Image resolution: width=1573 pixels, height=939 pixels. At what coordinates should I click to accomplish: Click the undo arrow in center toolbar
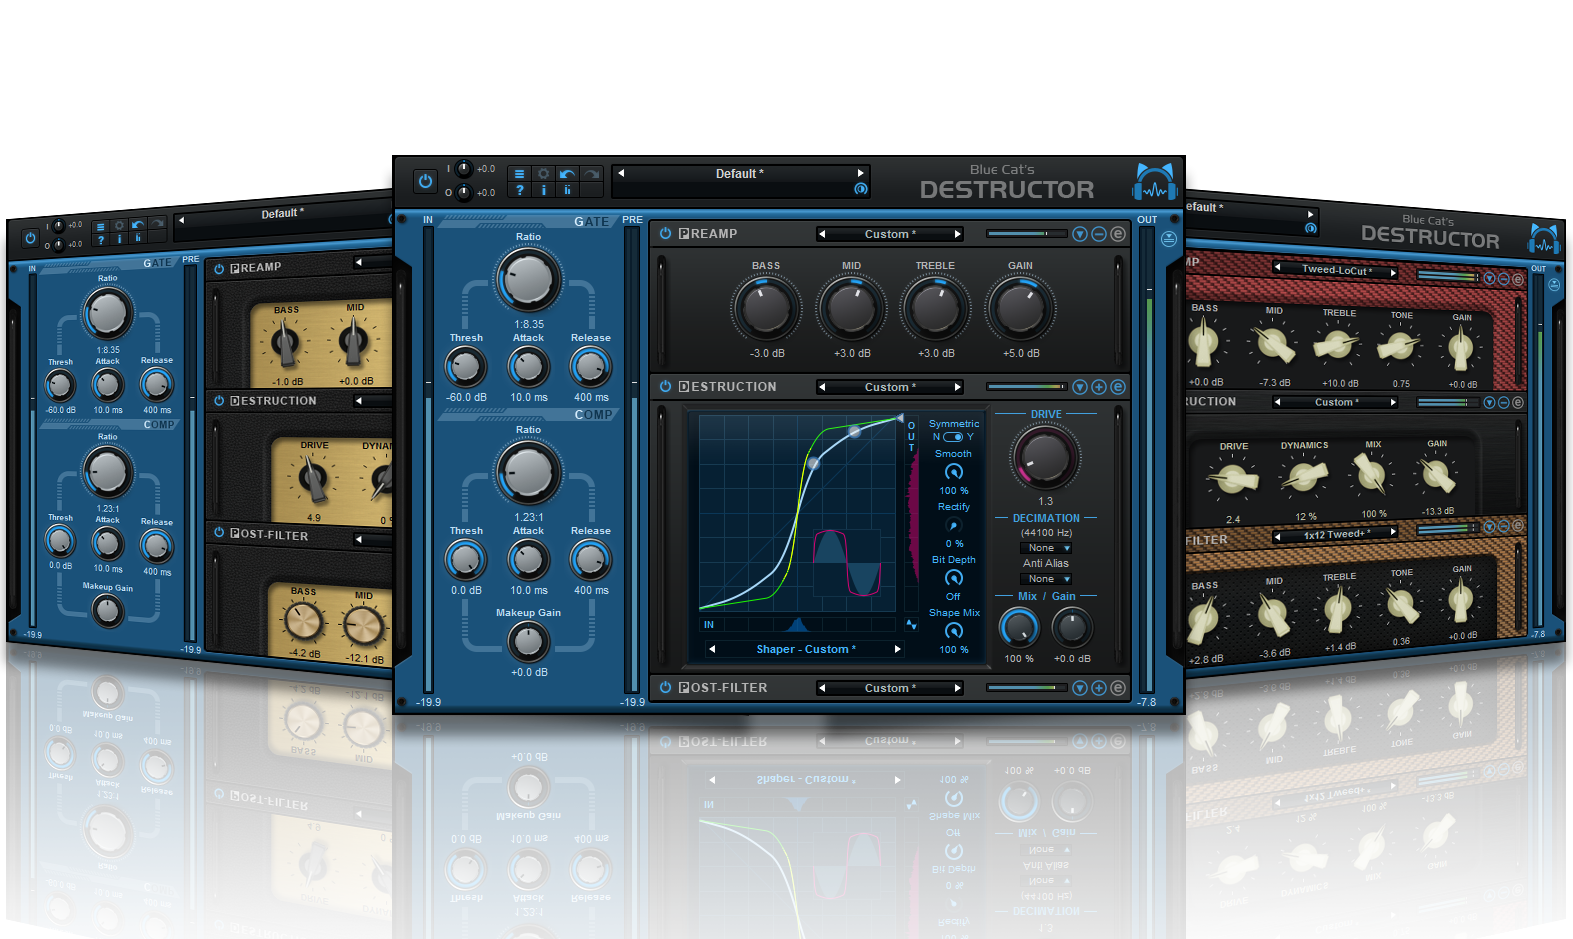click(x=568, y=174)
